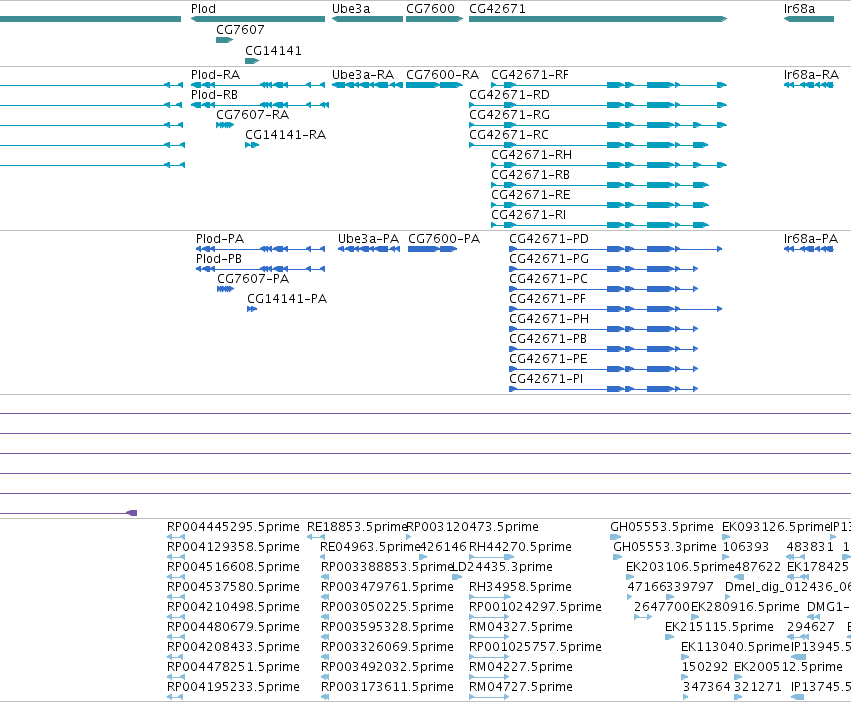Select the Ir68a-RA transcript label
The width and height of the screenshot is (851, 702).
click(811, 75)
